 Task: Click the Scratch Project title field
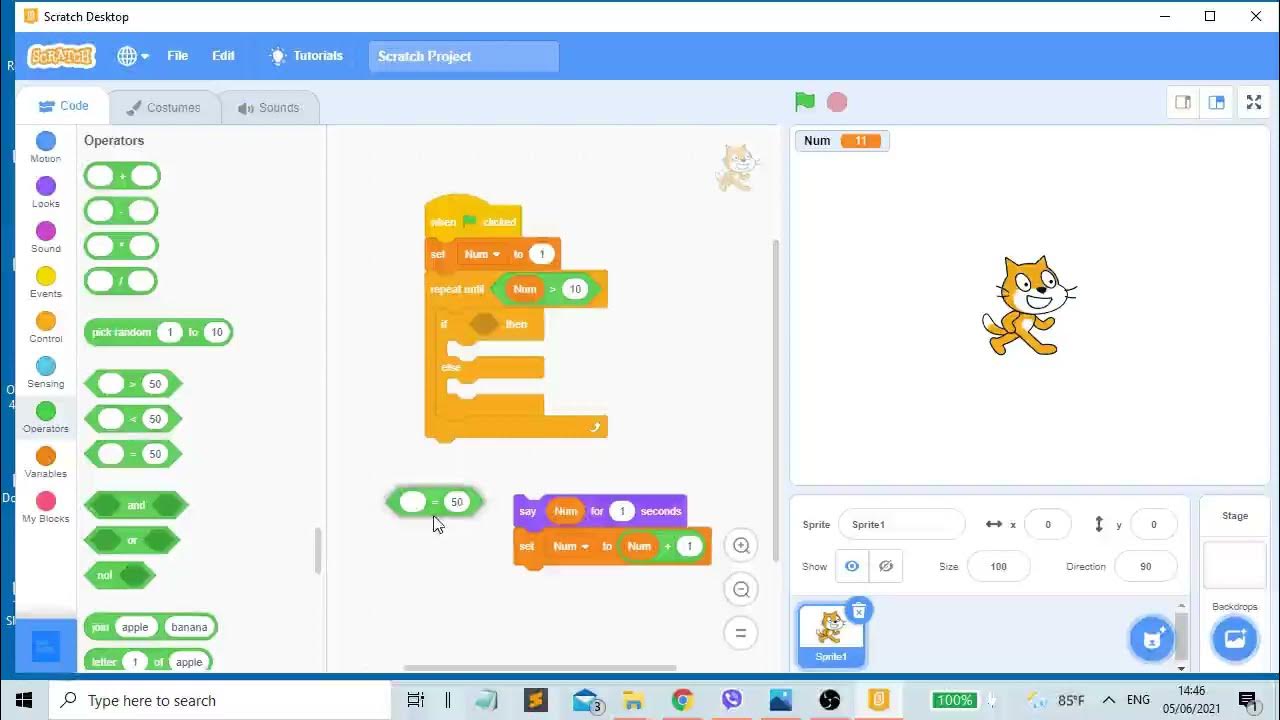(464, 56)
